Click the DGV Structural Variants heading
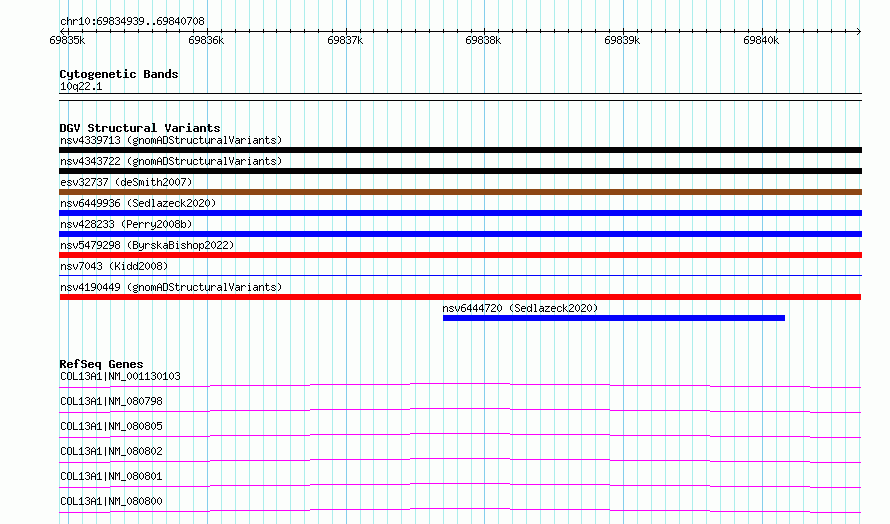Image resolution: width=890 pixels, height=524 pixels. point(140,128)
